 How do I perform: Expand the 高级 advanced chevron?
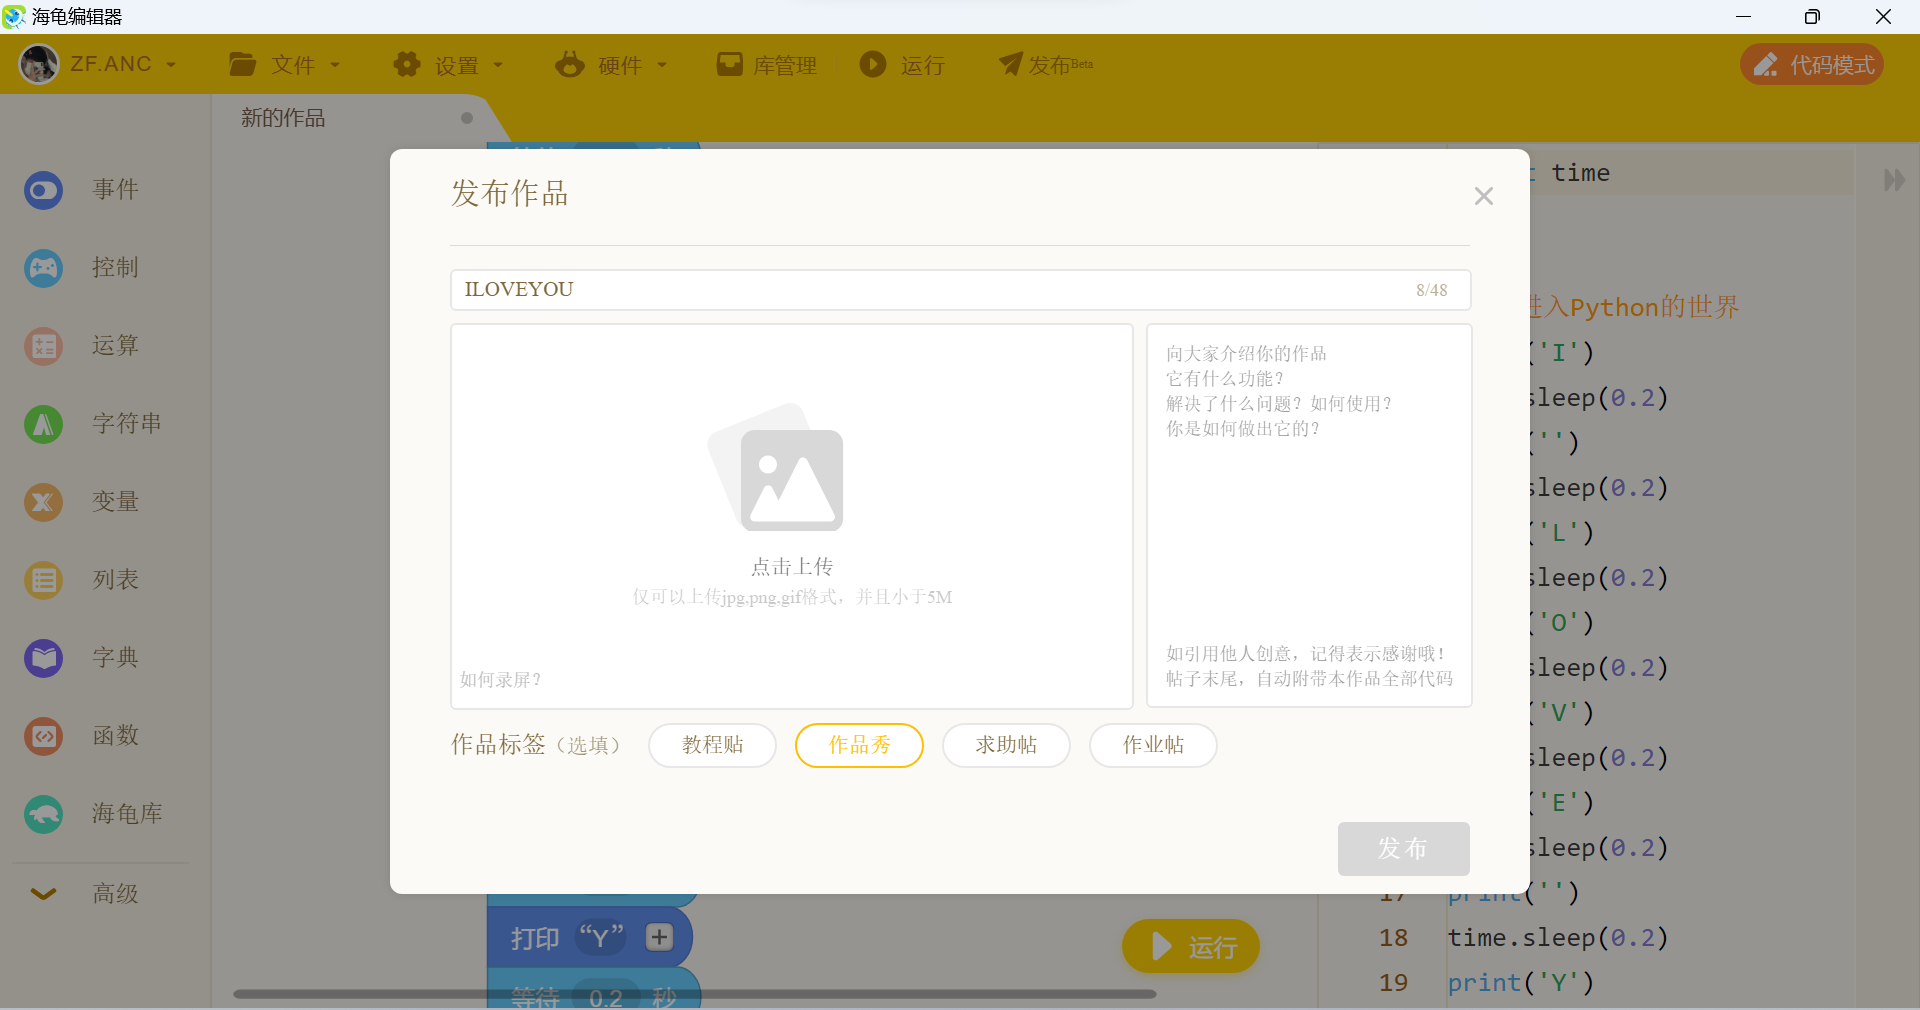pos(43,894)
